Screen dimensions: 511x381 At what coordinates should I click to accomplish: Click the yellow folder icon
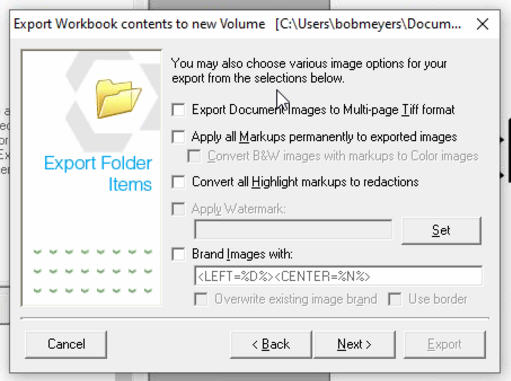118,99
